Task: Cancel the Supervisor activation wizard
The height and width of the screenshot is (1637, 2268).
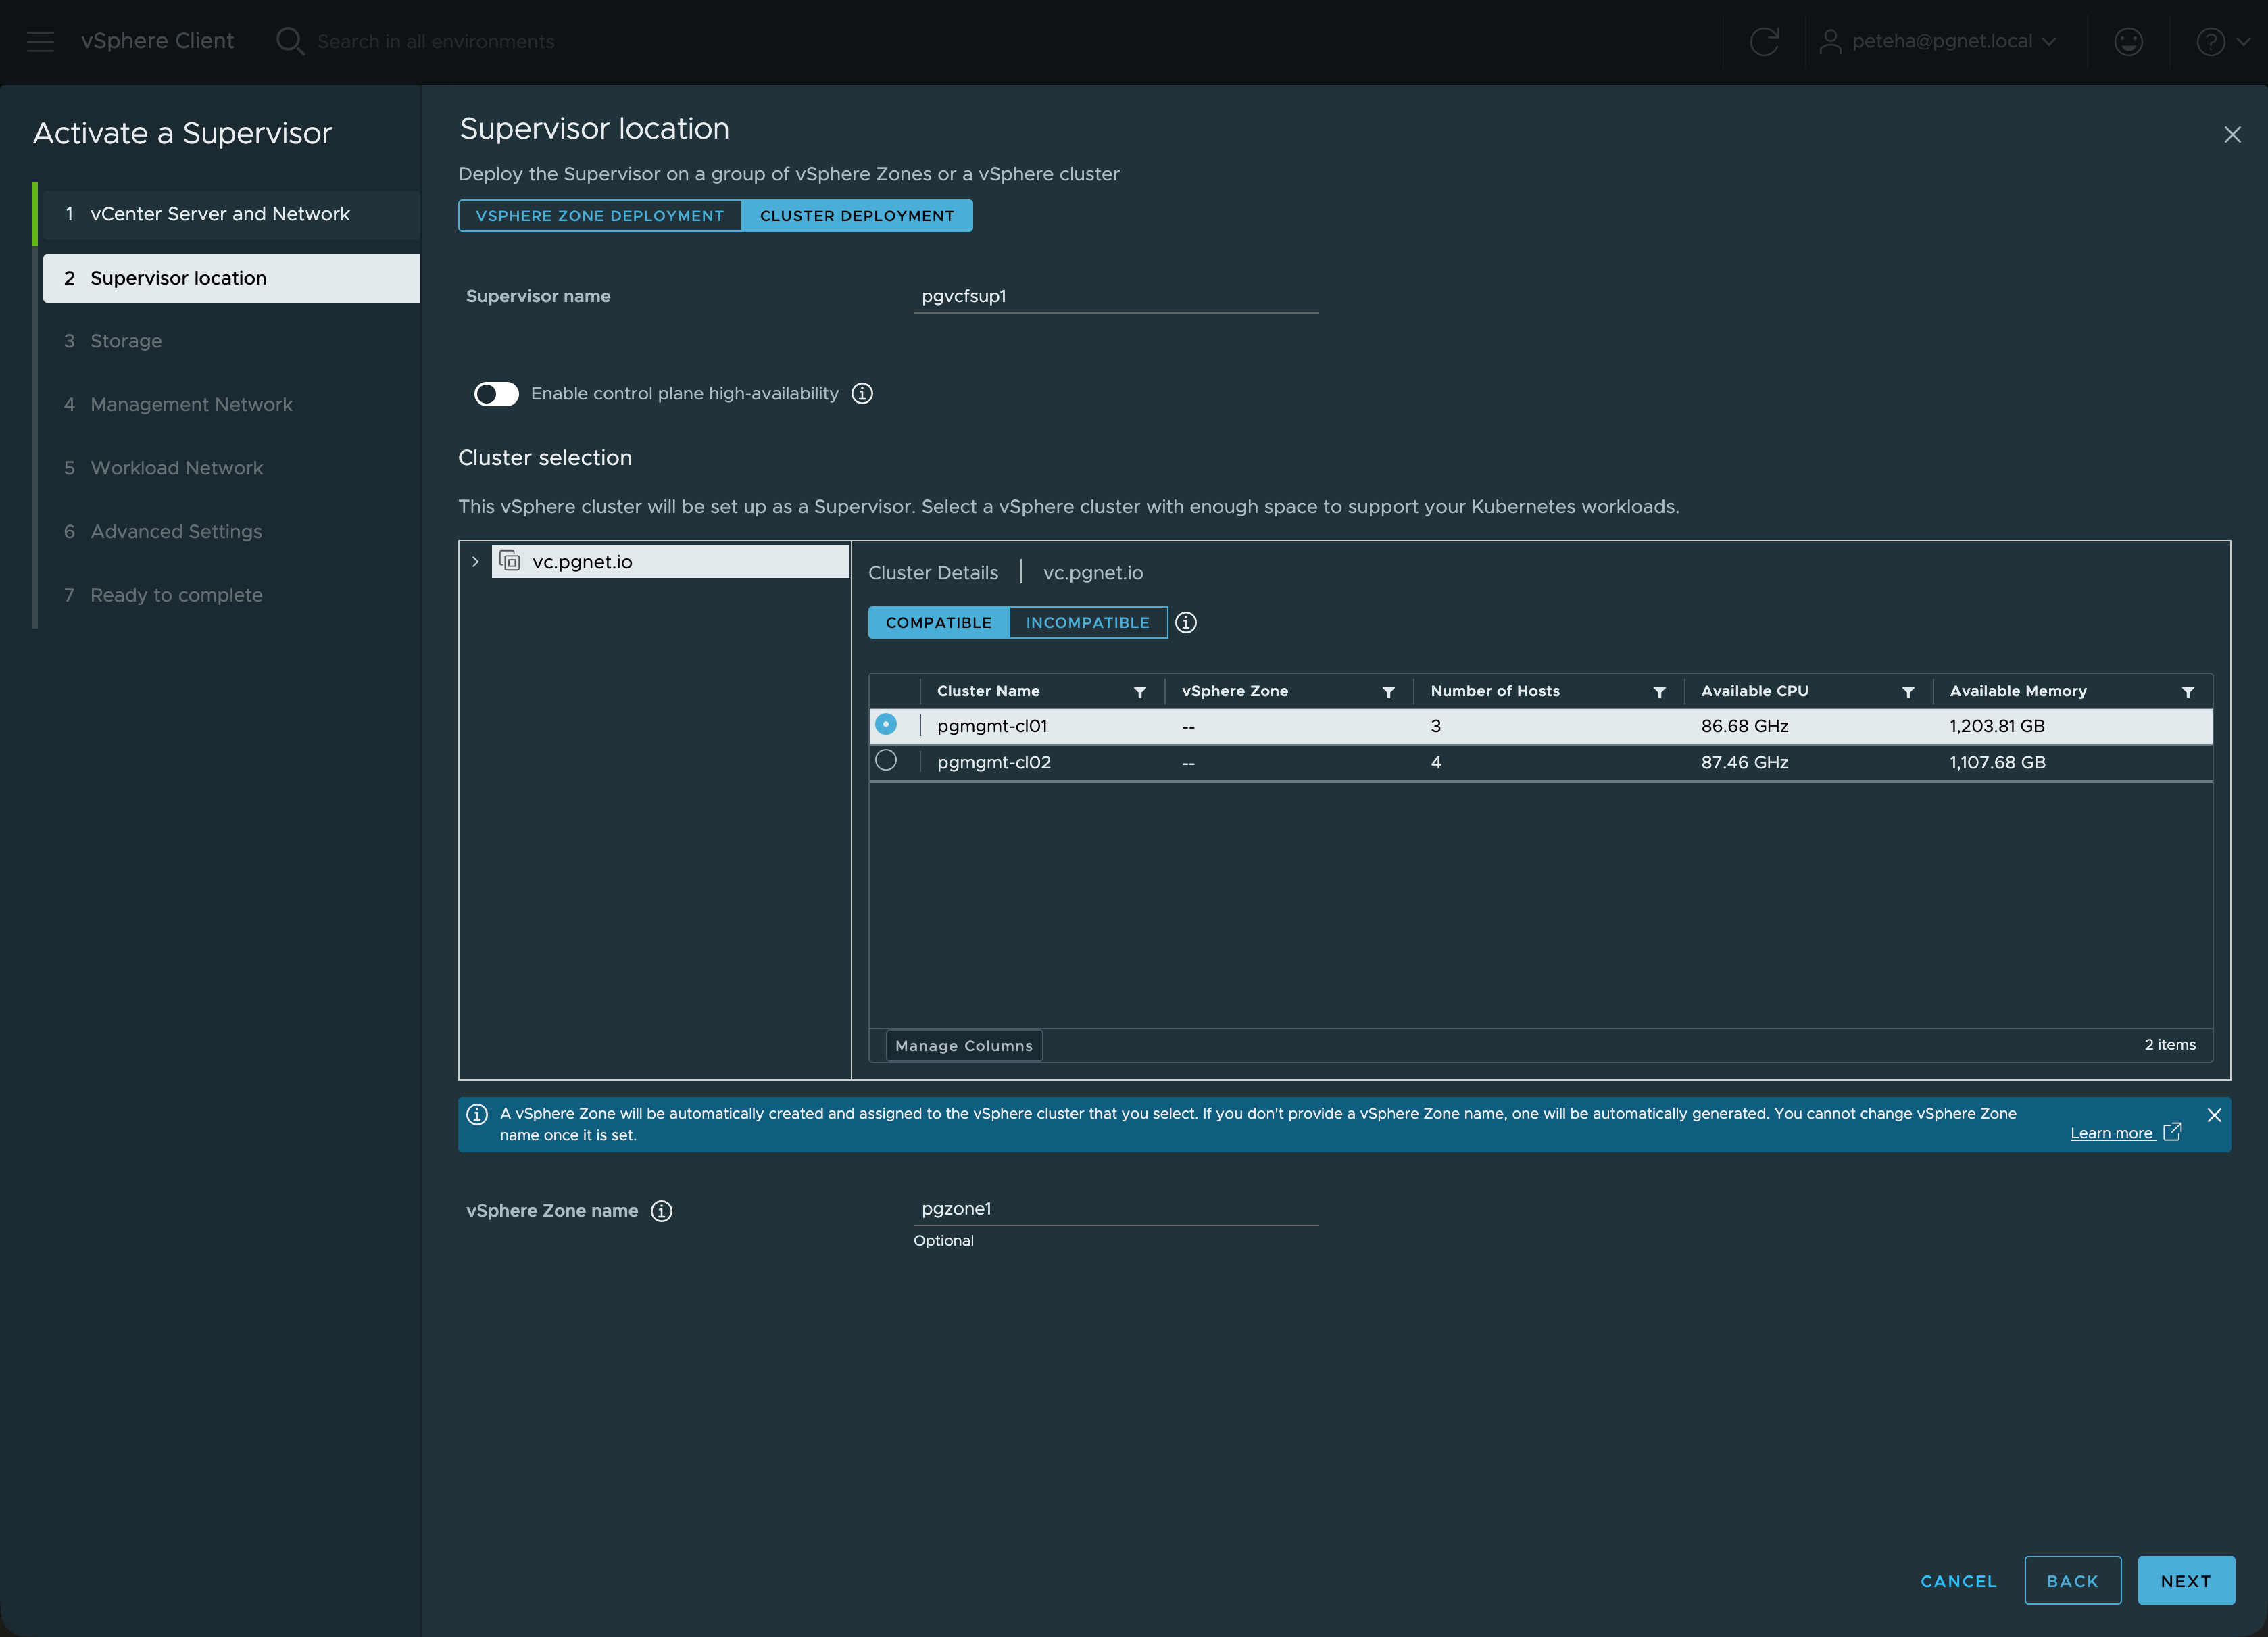Action: point(1958,1581)
